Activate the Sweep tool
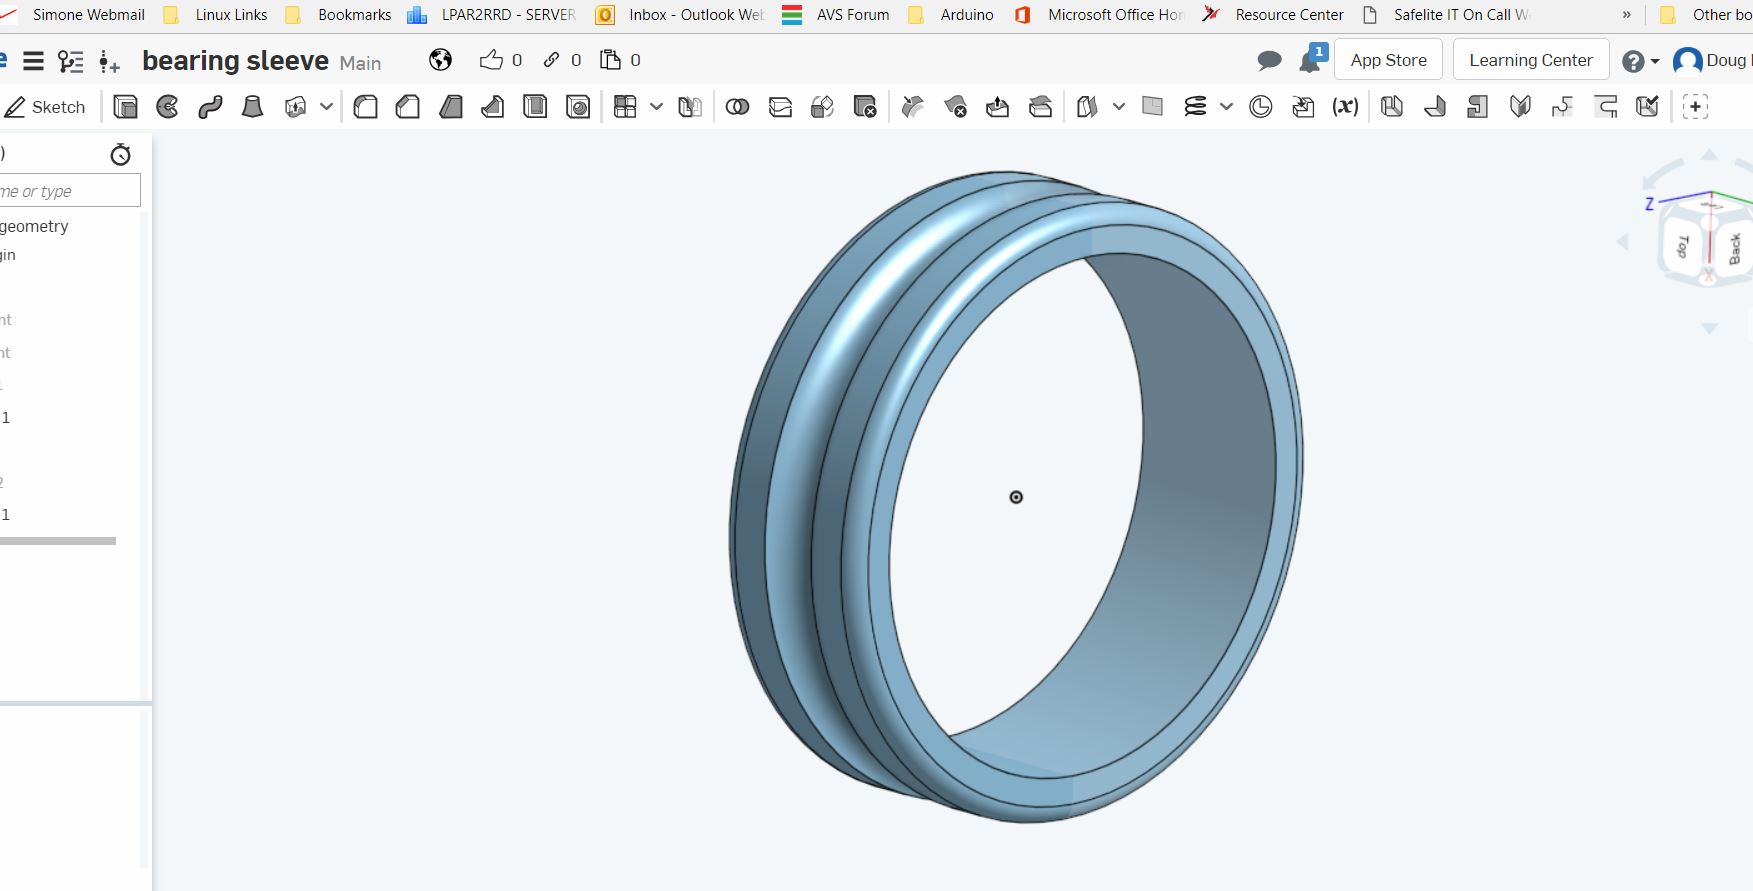The width and height of the screenshot is (1753, 891). pyautogui.click(x=210, y=107)
